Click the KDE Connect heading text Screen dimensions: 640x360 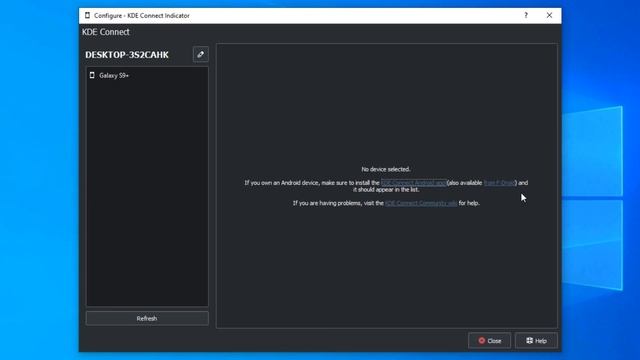coord(106,32)
